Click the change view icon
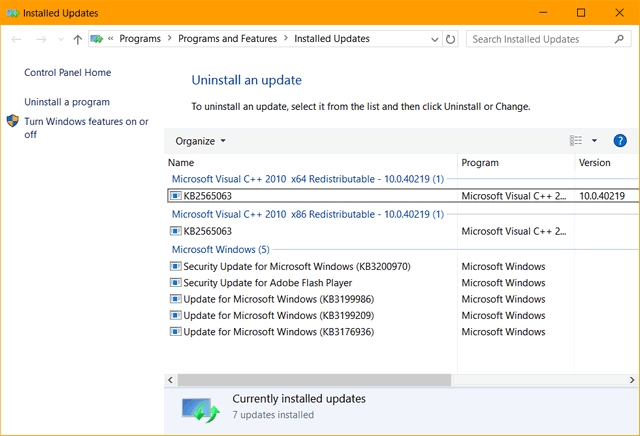Image resolution: width=640 pixels, height=436 pixels. (x=576, y=141)
